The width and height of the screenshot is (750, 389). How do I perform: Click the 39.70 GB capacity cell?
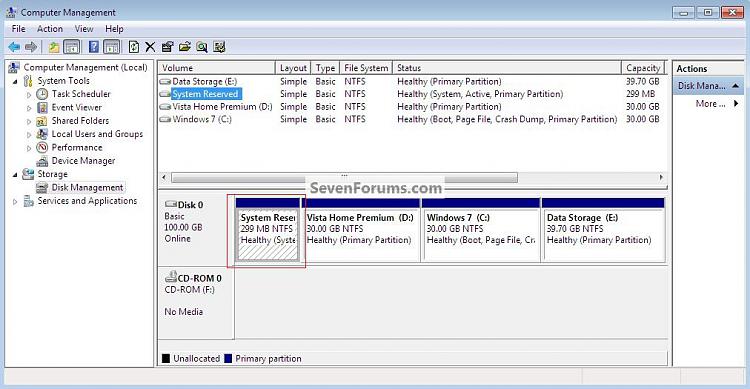click(x=642, y=81)
